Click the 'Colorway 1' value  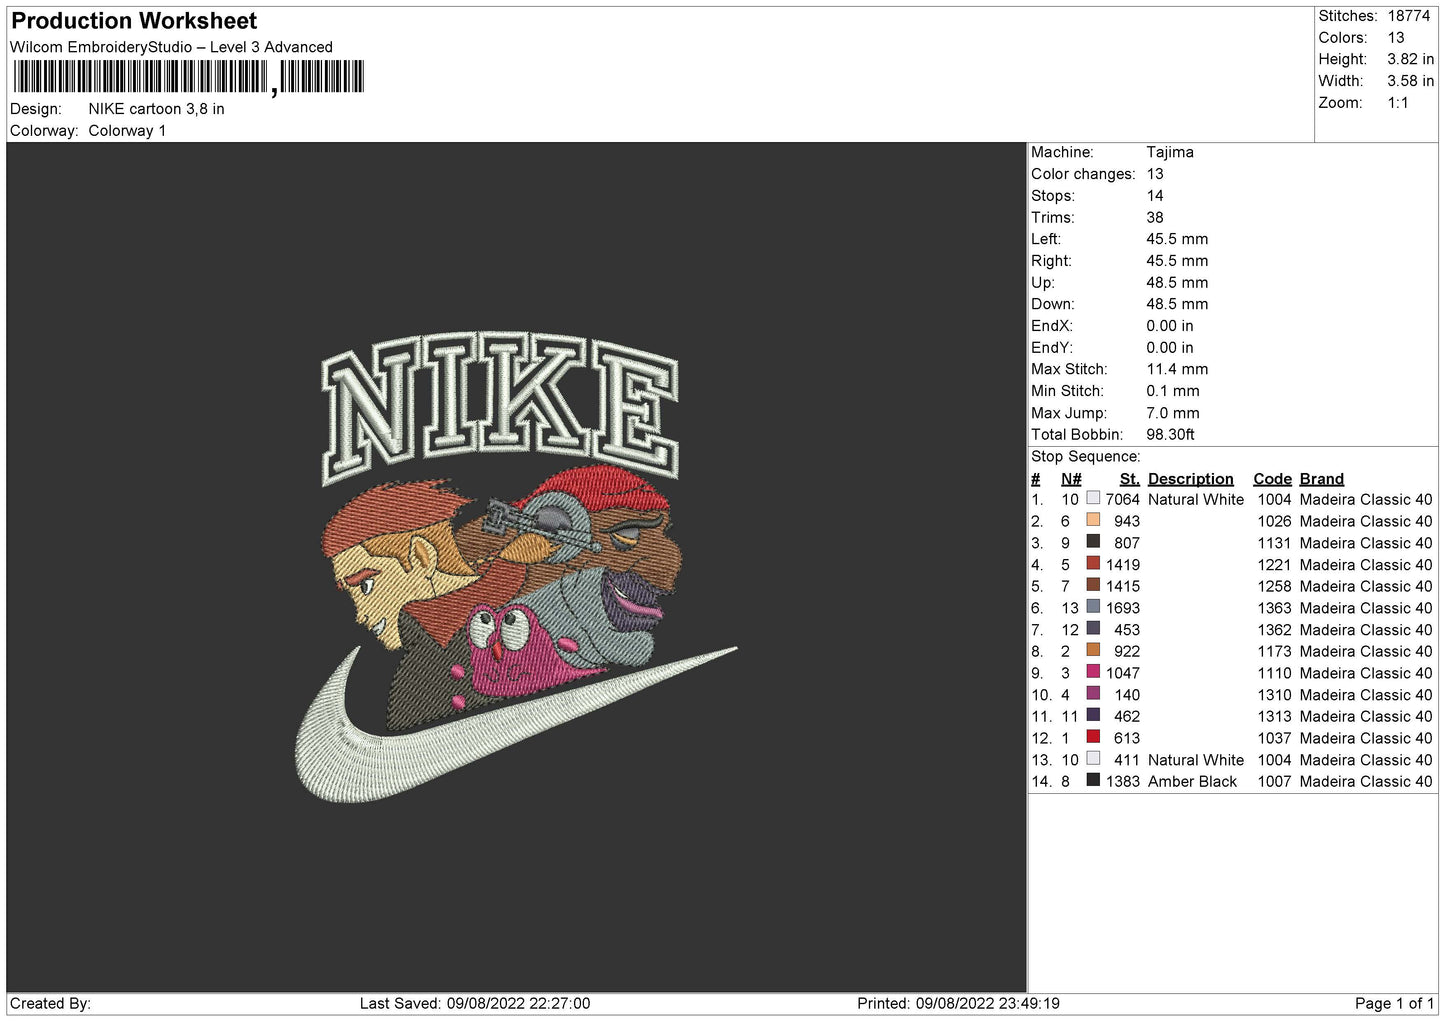[127, 131]
